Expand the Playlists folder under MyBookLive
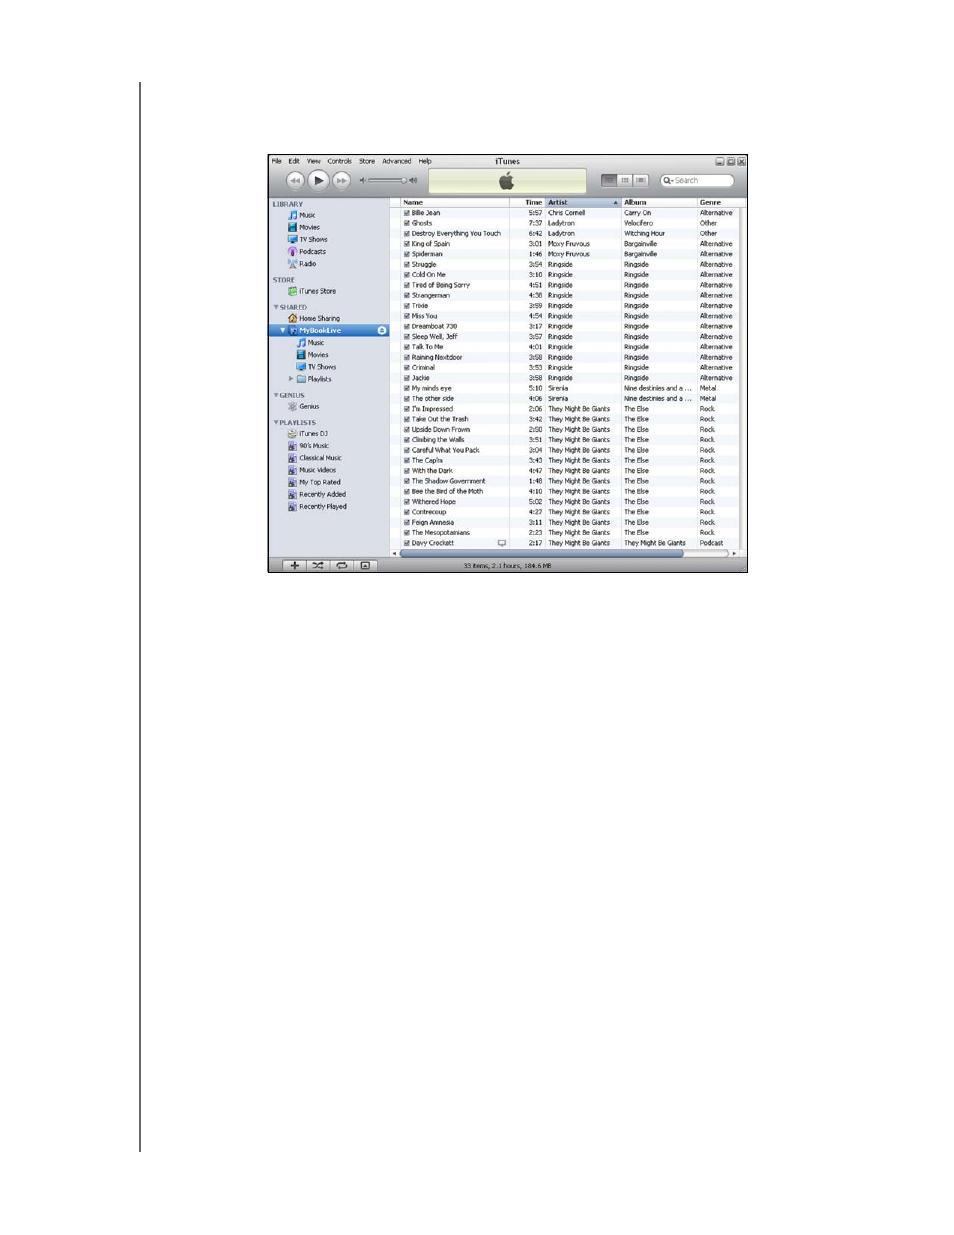954x1235 pixels. pyautogui.click(x=291, y=379)
